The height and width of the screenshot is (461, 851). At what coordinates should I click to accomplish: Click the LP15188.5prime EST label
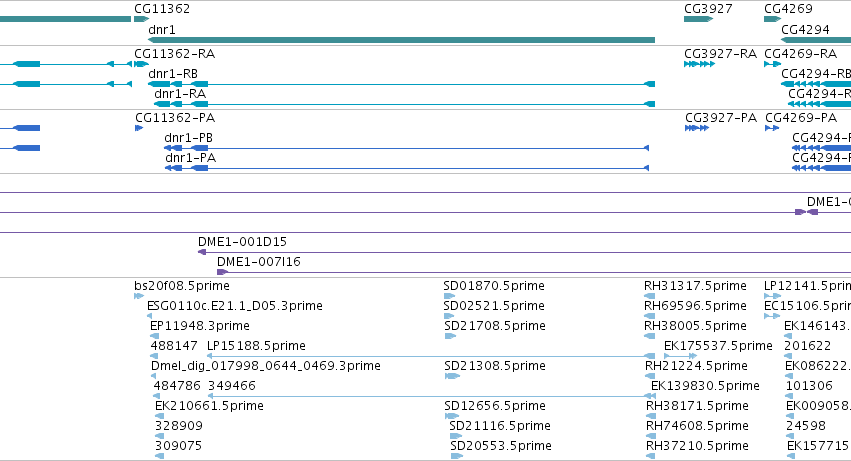[x=256, y=346]
